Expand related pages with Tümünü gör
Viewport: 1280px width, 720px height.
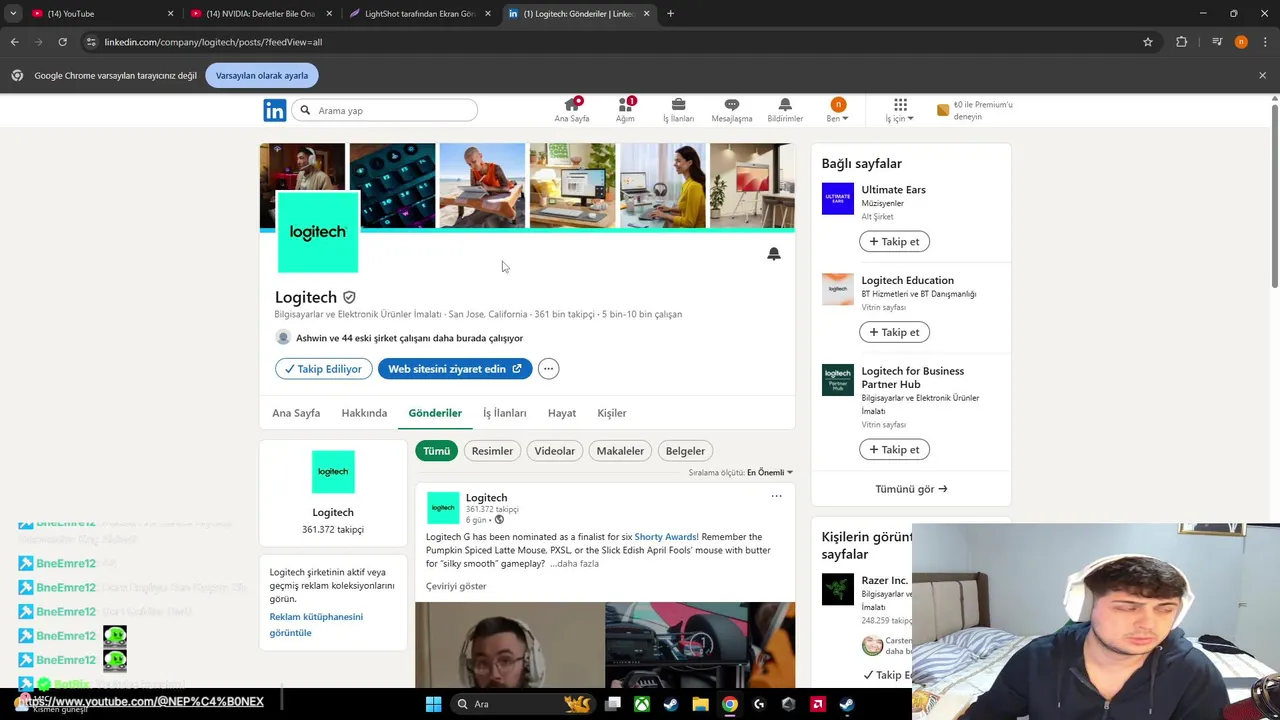[x=911, y=489]
